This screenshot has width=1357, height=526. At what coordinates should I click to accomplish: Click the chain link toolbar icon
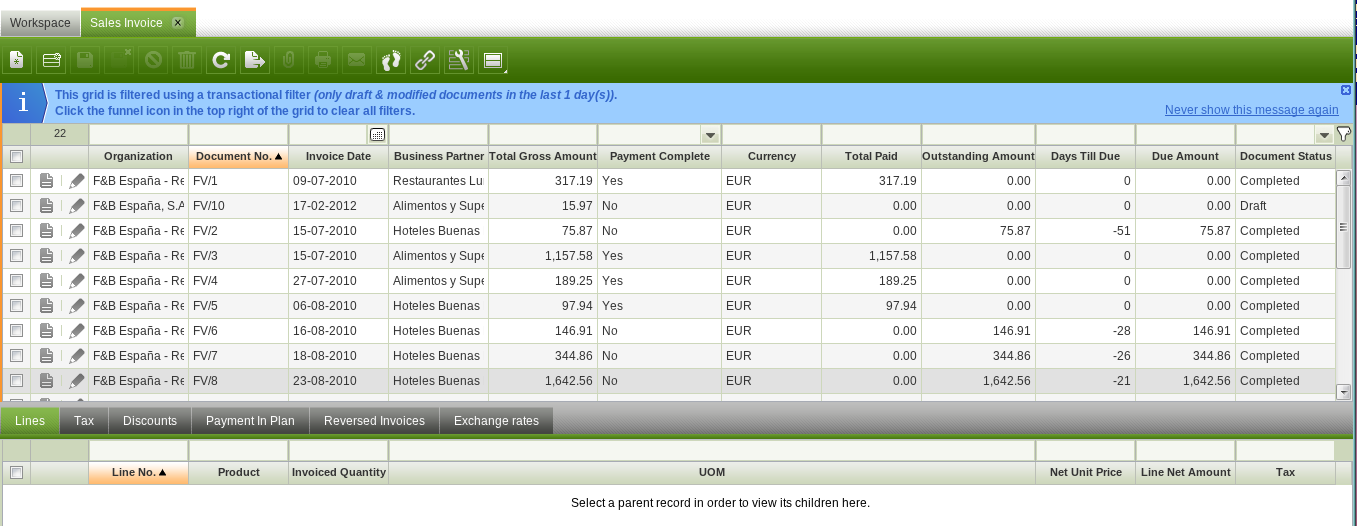tap(425, 61)
